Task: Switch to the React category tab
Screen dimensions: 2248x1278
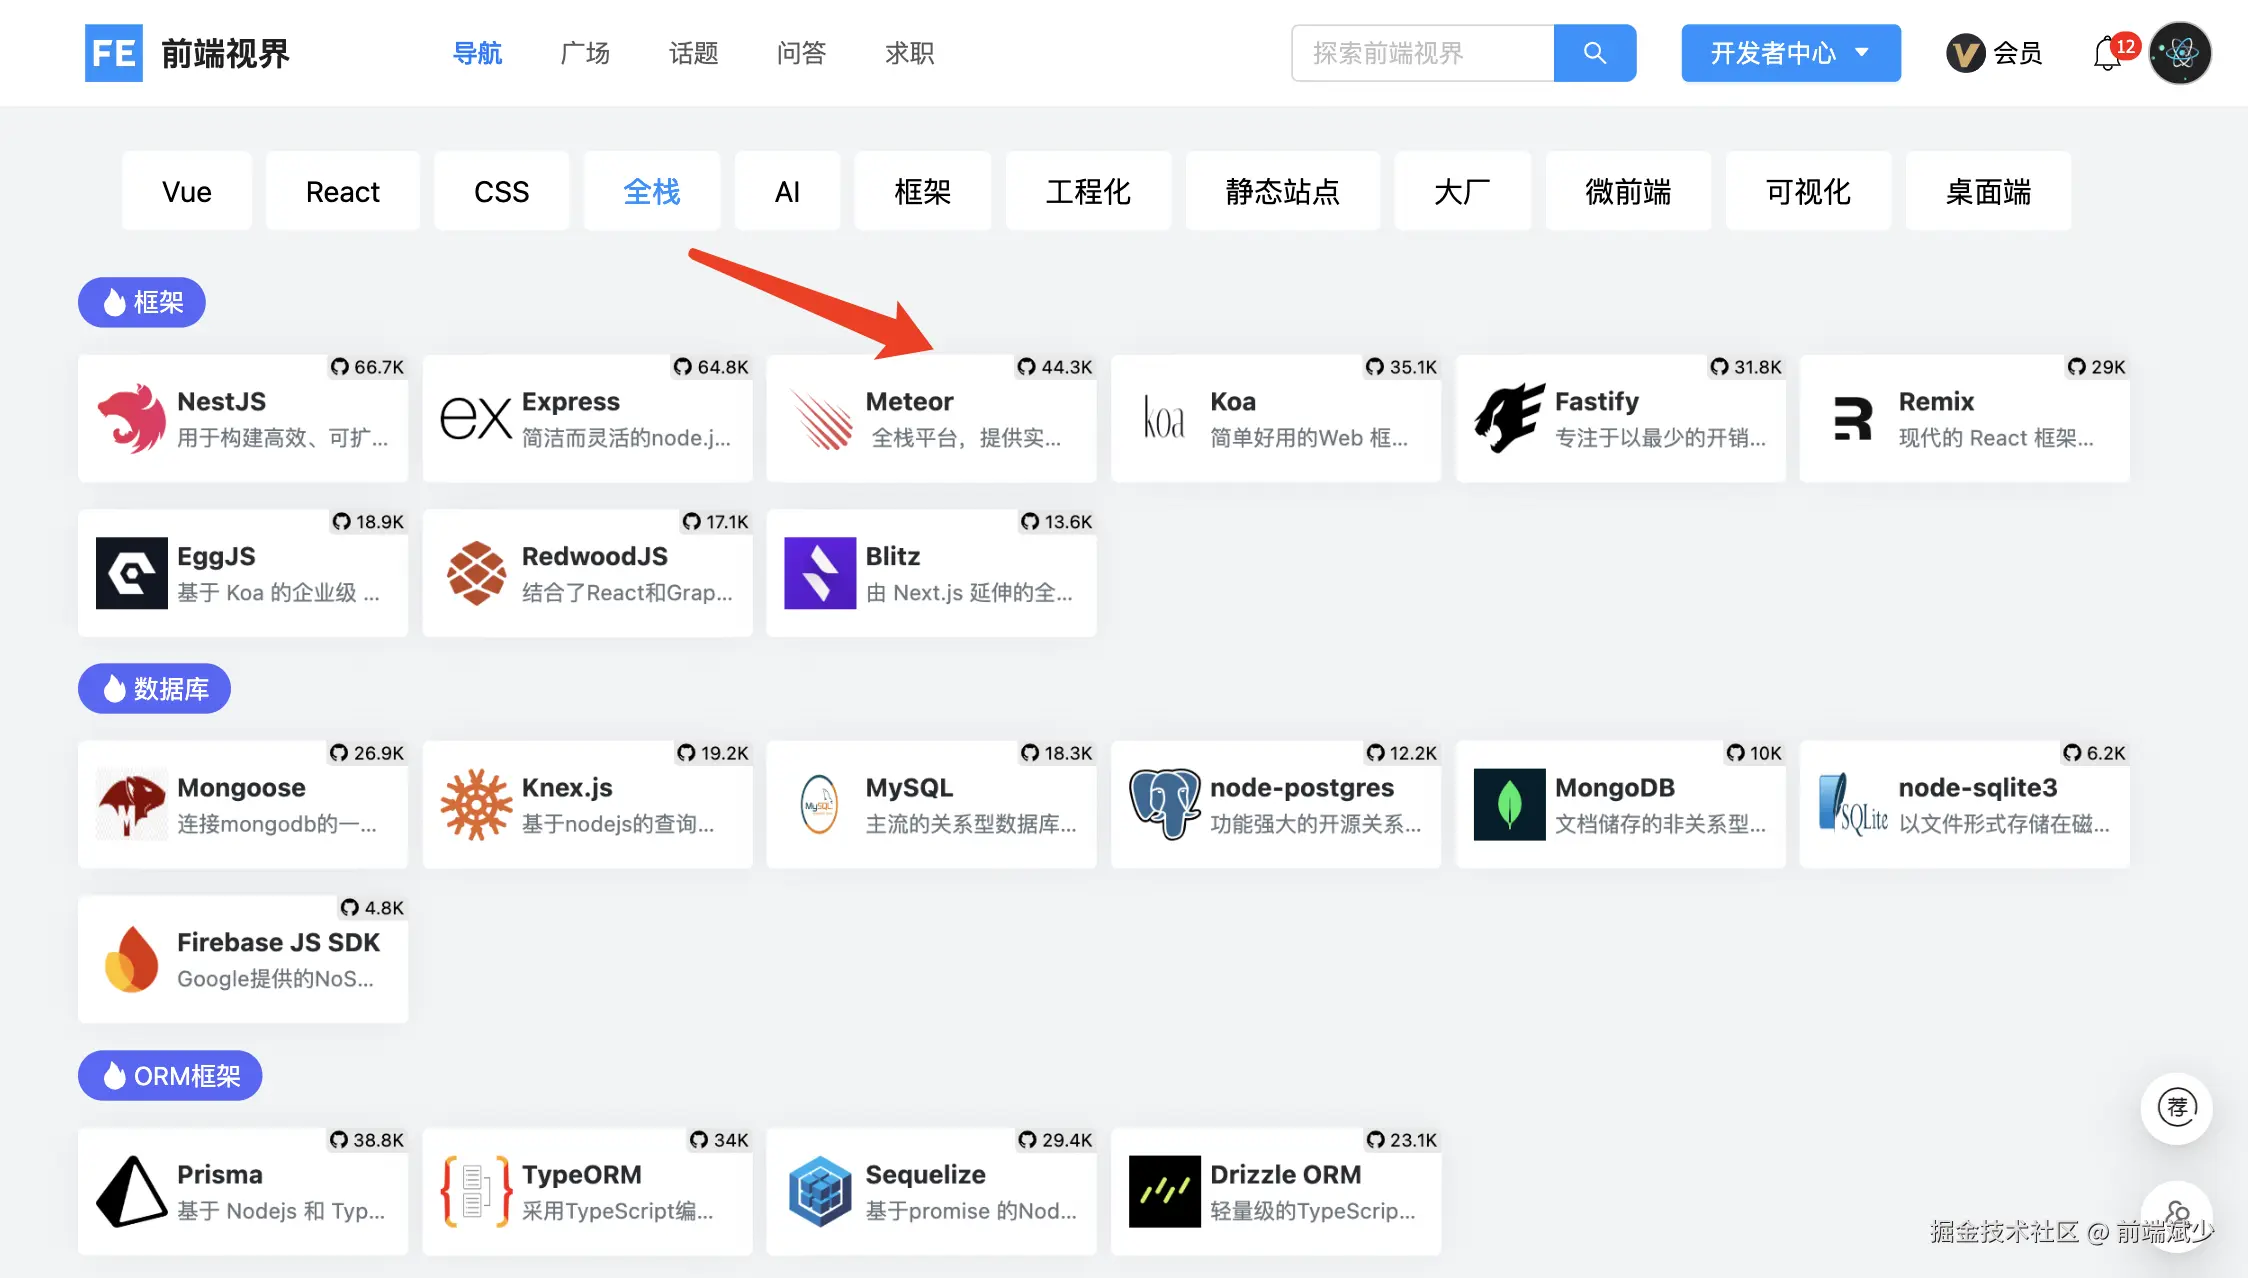Action: coord(342,191)
